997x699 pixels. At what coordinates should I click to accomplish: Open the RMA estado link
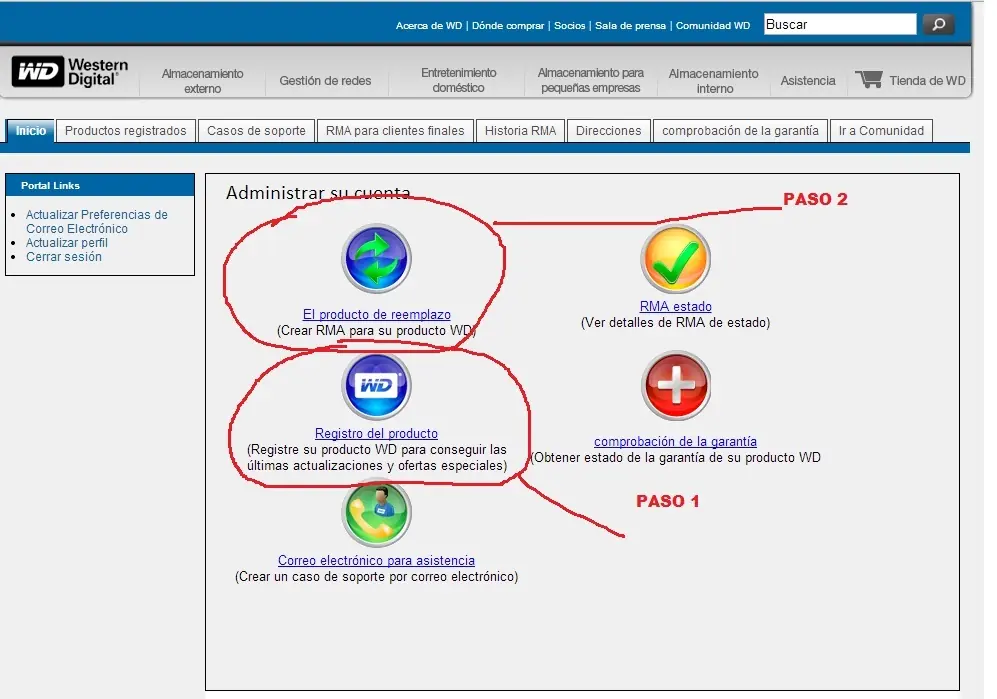coord(675,307)
